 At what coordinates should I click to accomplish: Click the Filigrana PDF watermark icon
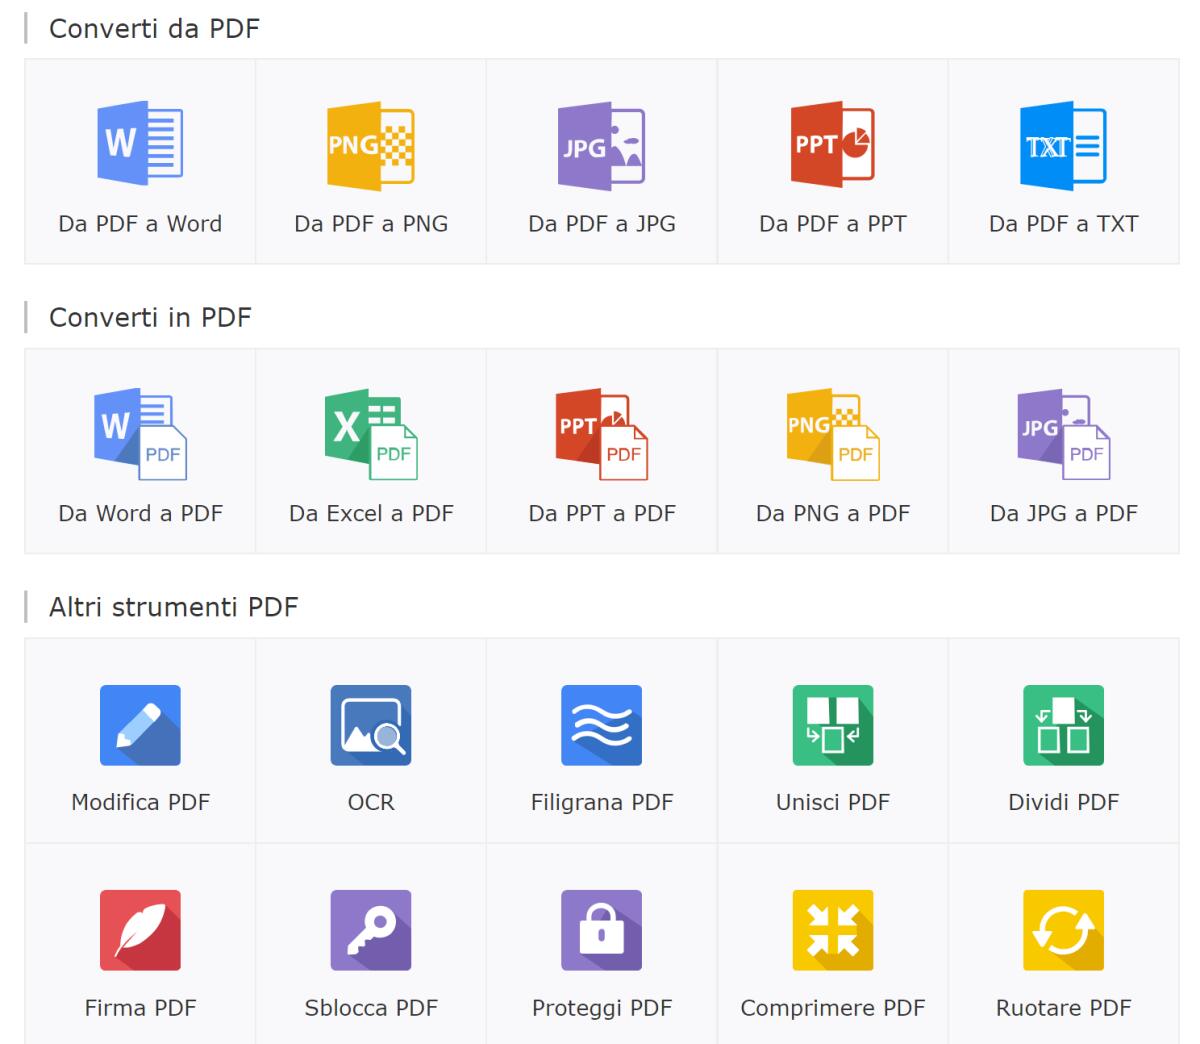click(x=602, y=726)
